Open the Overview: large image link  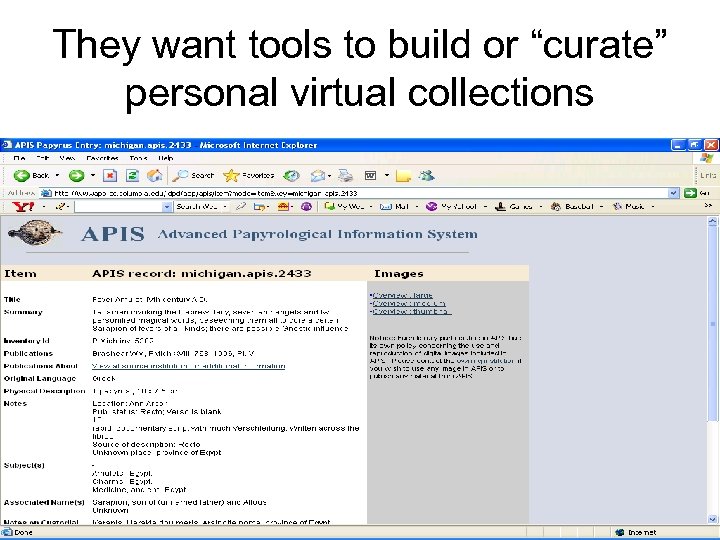403,295
